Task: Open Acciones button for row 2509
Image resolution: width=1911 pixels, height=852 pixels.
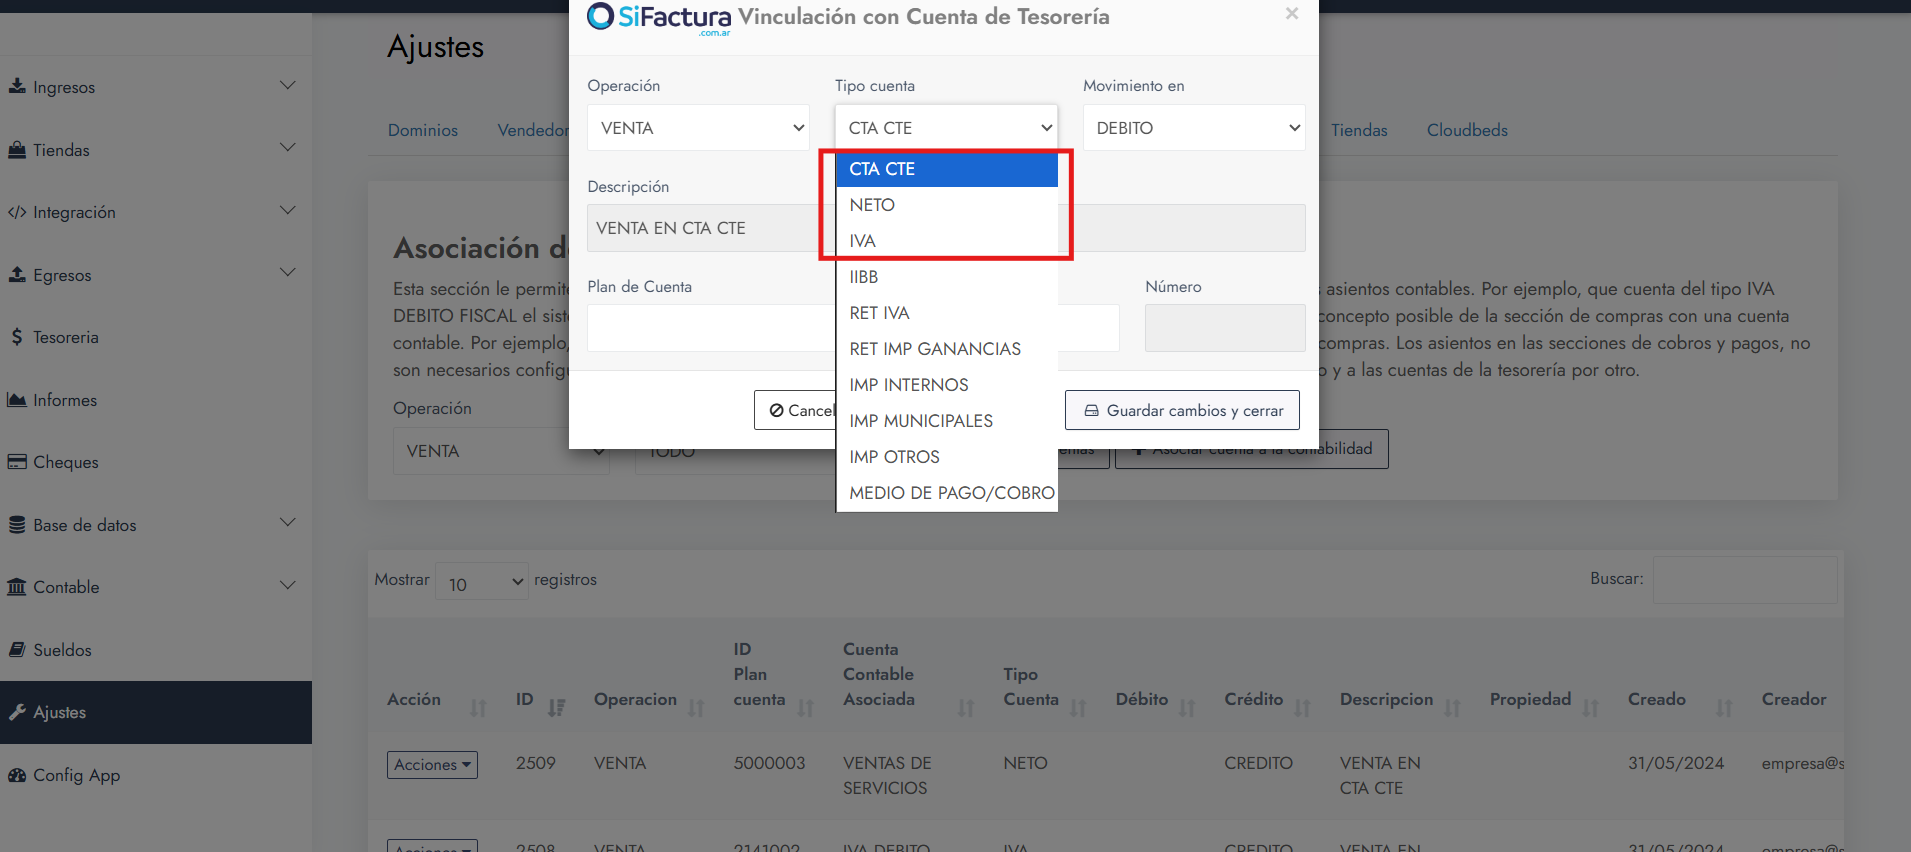Action: click(x=432, y=765)
